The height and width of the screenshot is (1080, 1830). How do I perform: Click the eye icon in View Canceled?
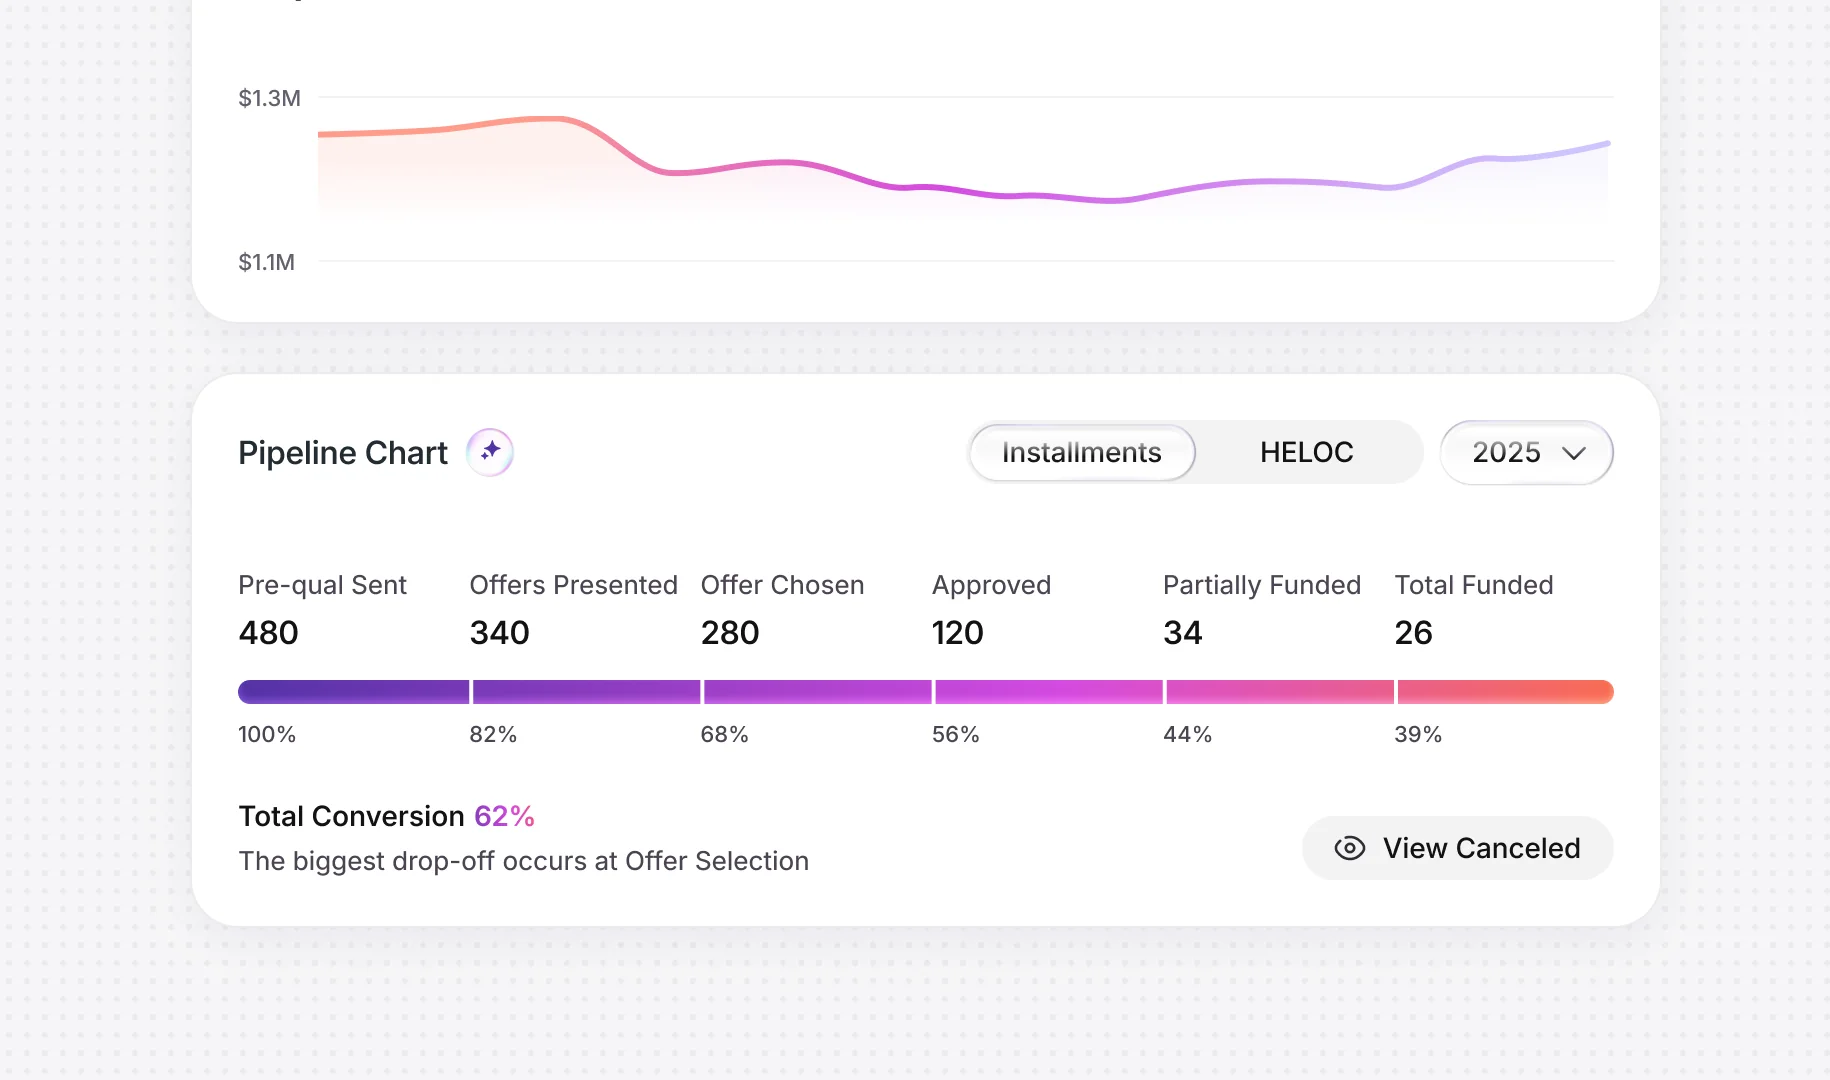click(1349, 848)
